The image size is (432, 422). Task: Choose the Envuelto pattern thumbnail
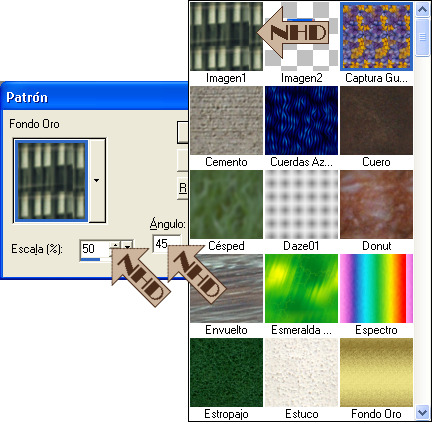226,288
